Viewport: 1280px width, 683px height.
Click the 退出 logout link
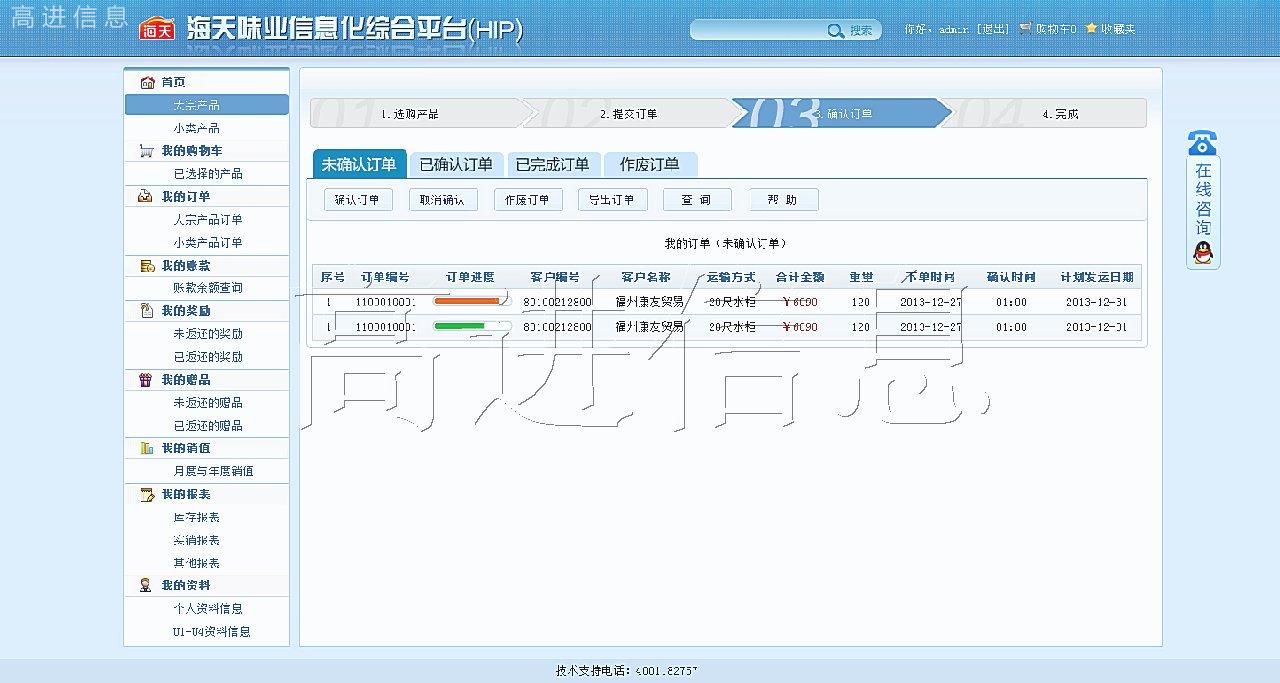(992, 29)
